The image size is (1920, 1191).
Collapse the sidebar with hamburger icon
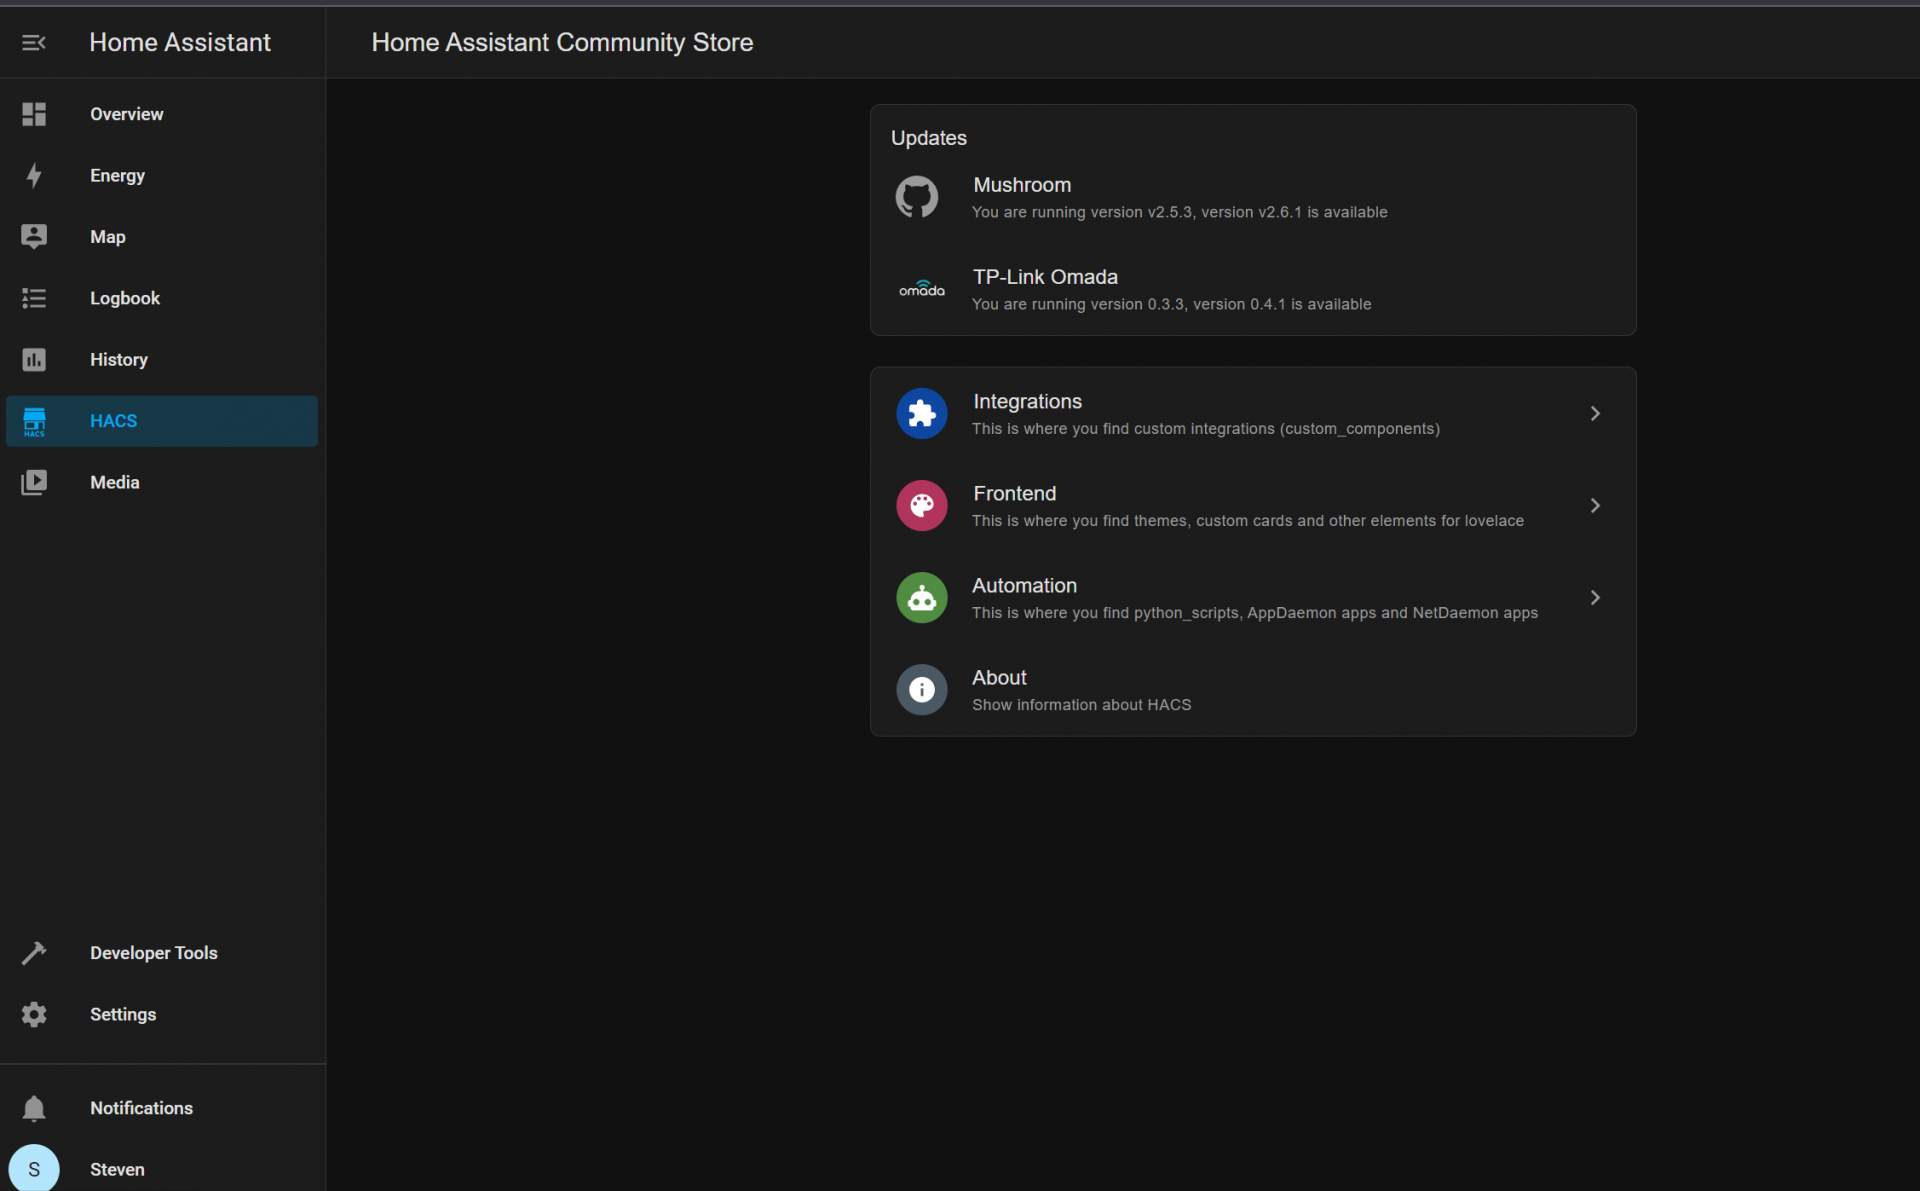(x=34, y=42)
